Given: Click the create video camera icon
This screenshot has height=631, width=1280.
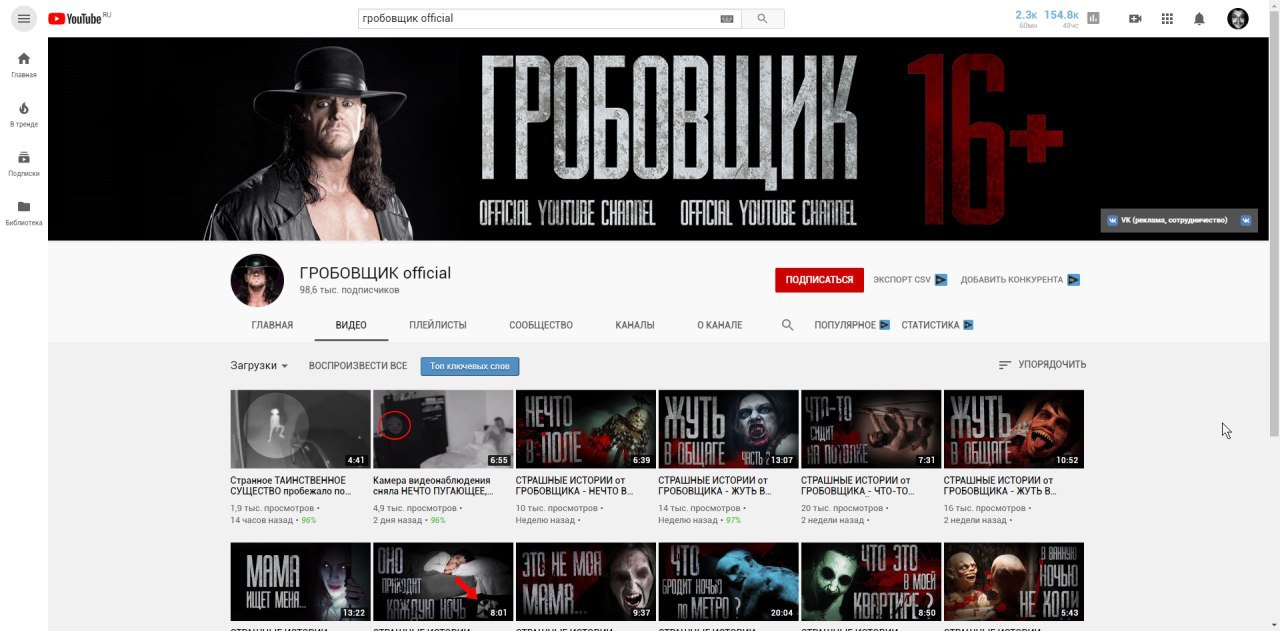Looking at the screenshot, I should (x=1135, y=18).
